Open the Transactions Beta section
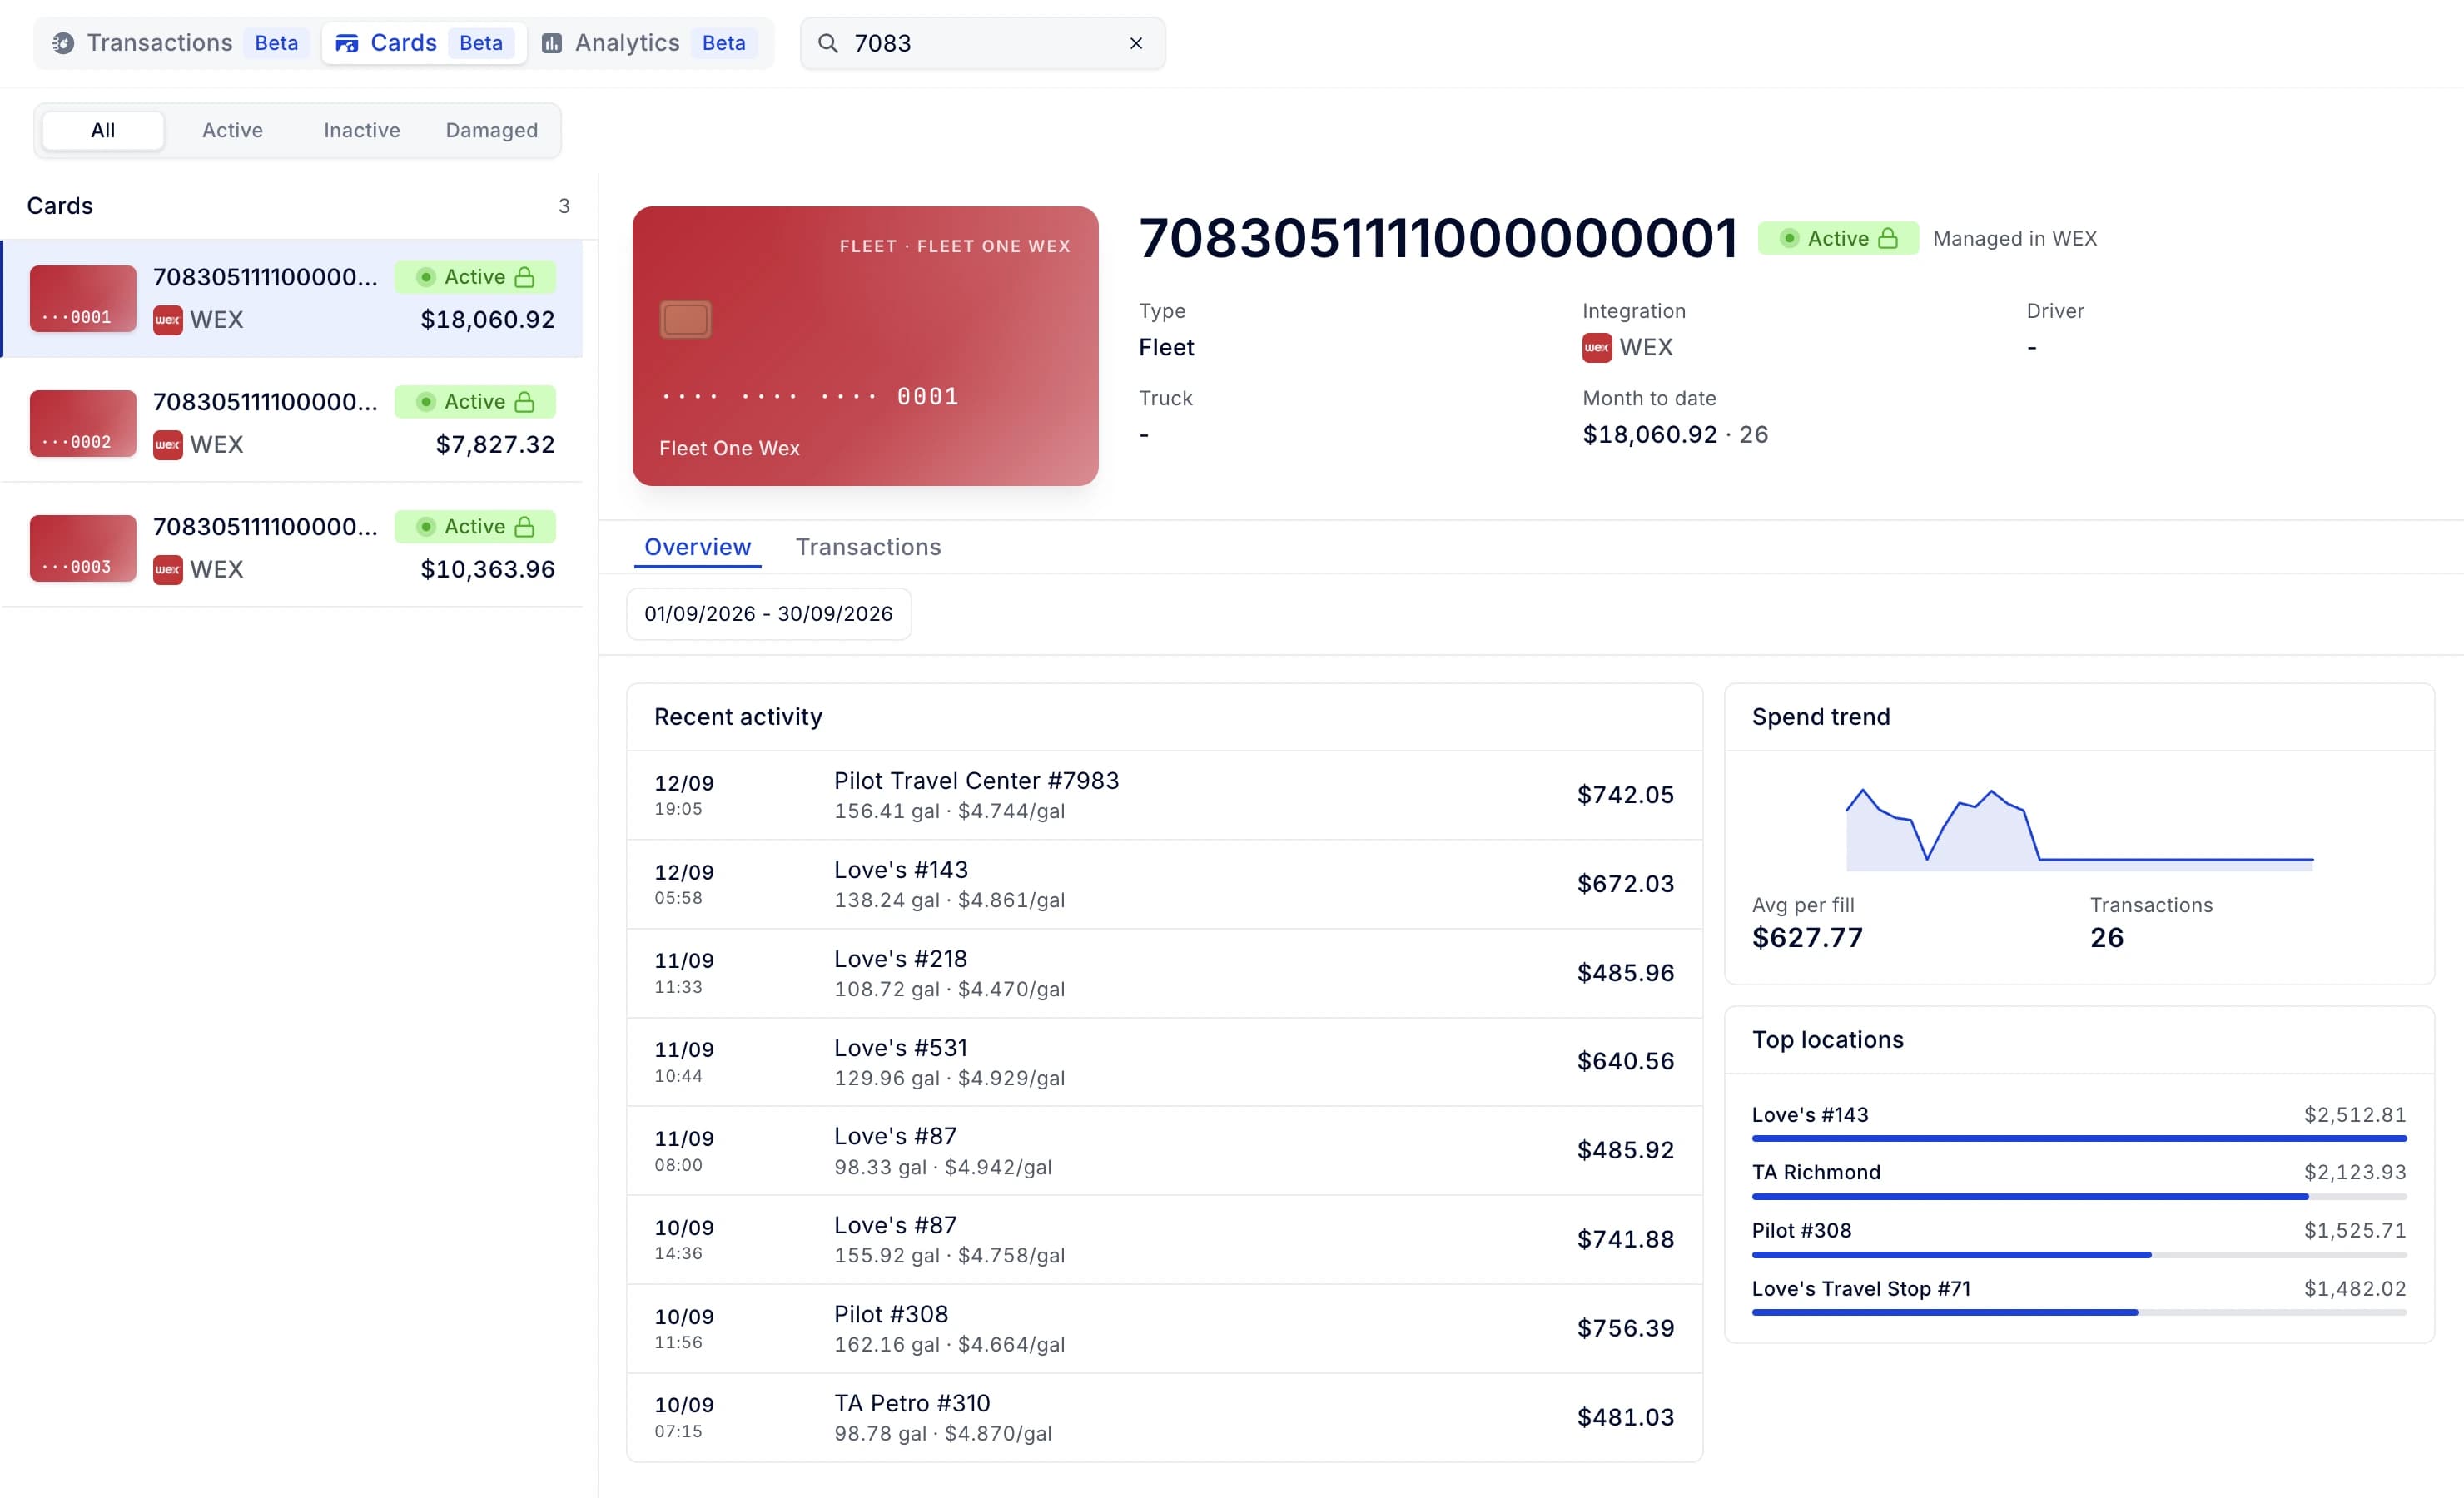Screen dimensions: 2464x1498 click(180, 43)
